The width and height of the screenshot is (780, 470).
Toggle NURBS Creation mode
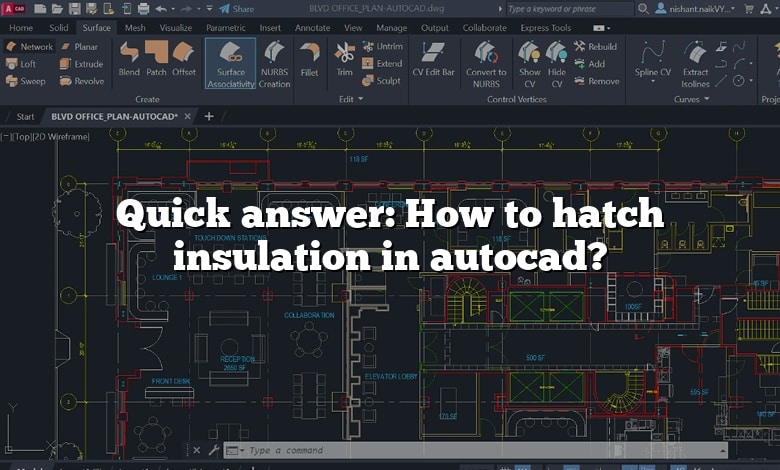pos(274,62)
